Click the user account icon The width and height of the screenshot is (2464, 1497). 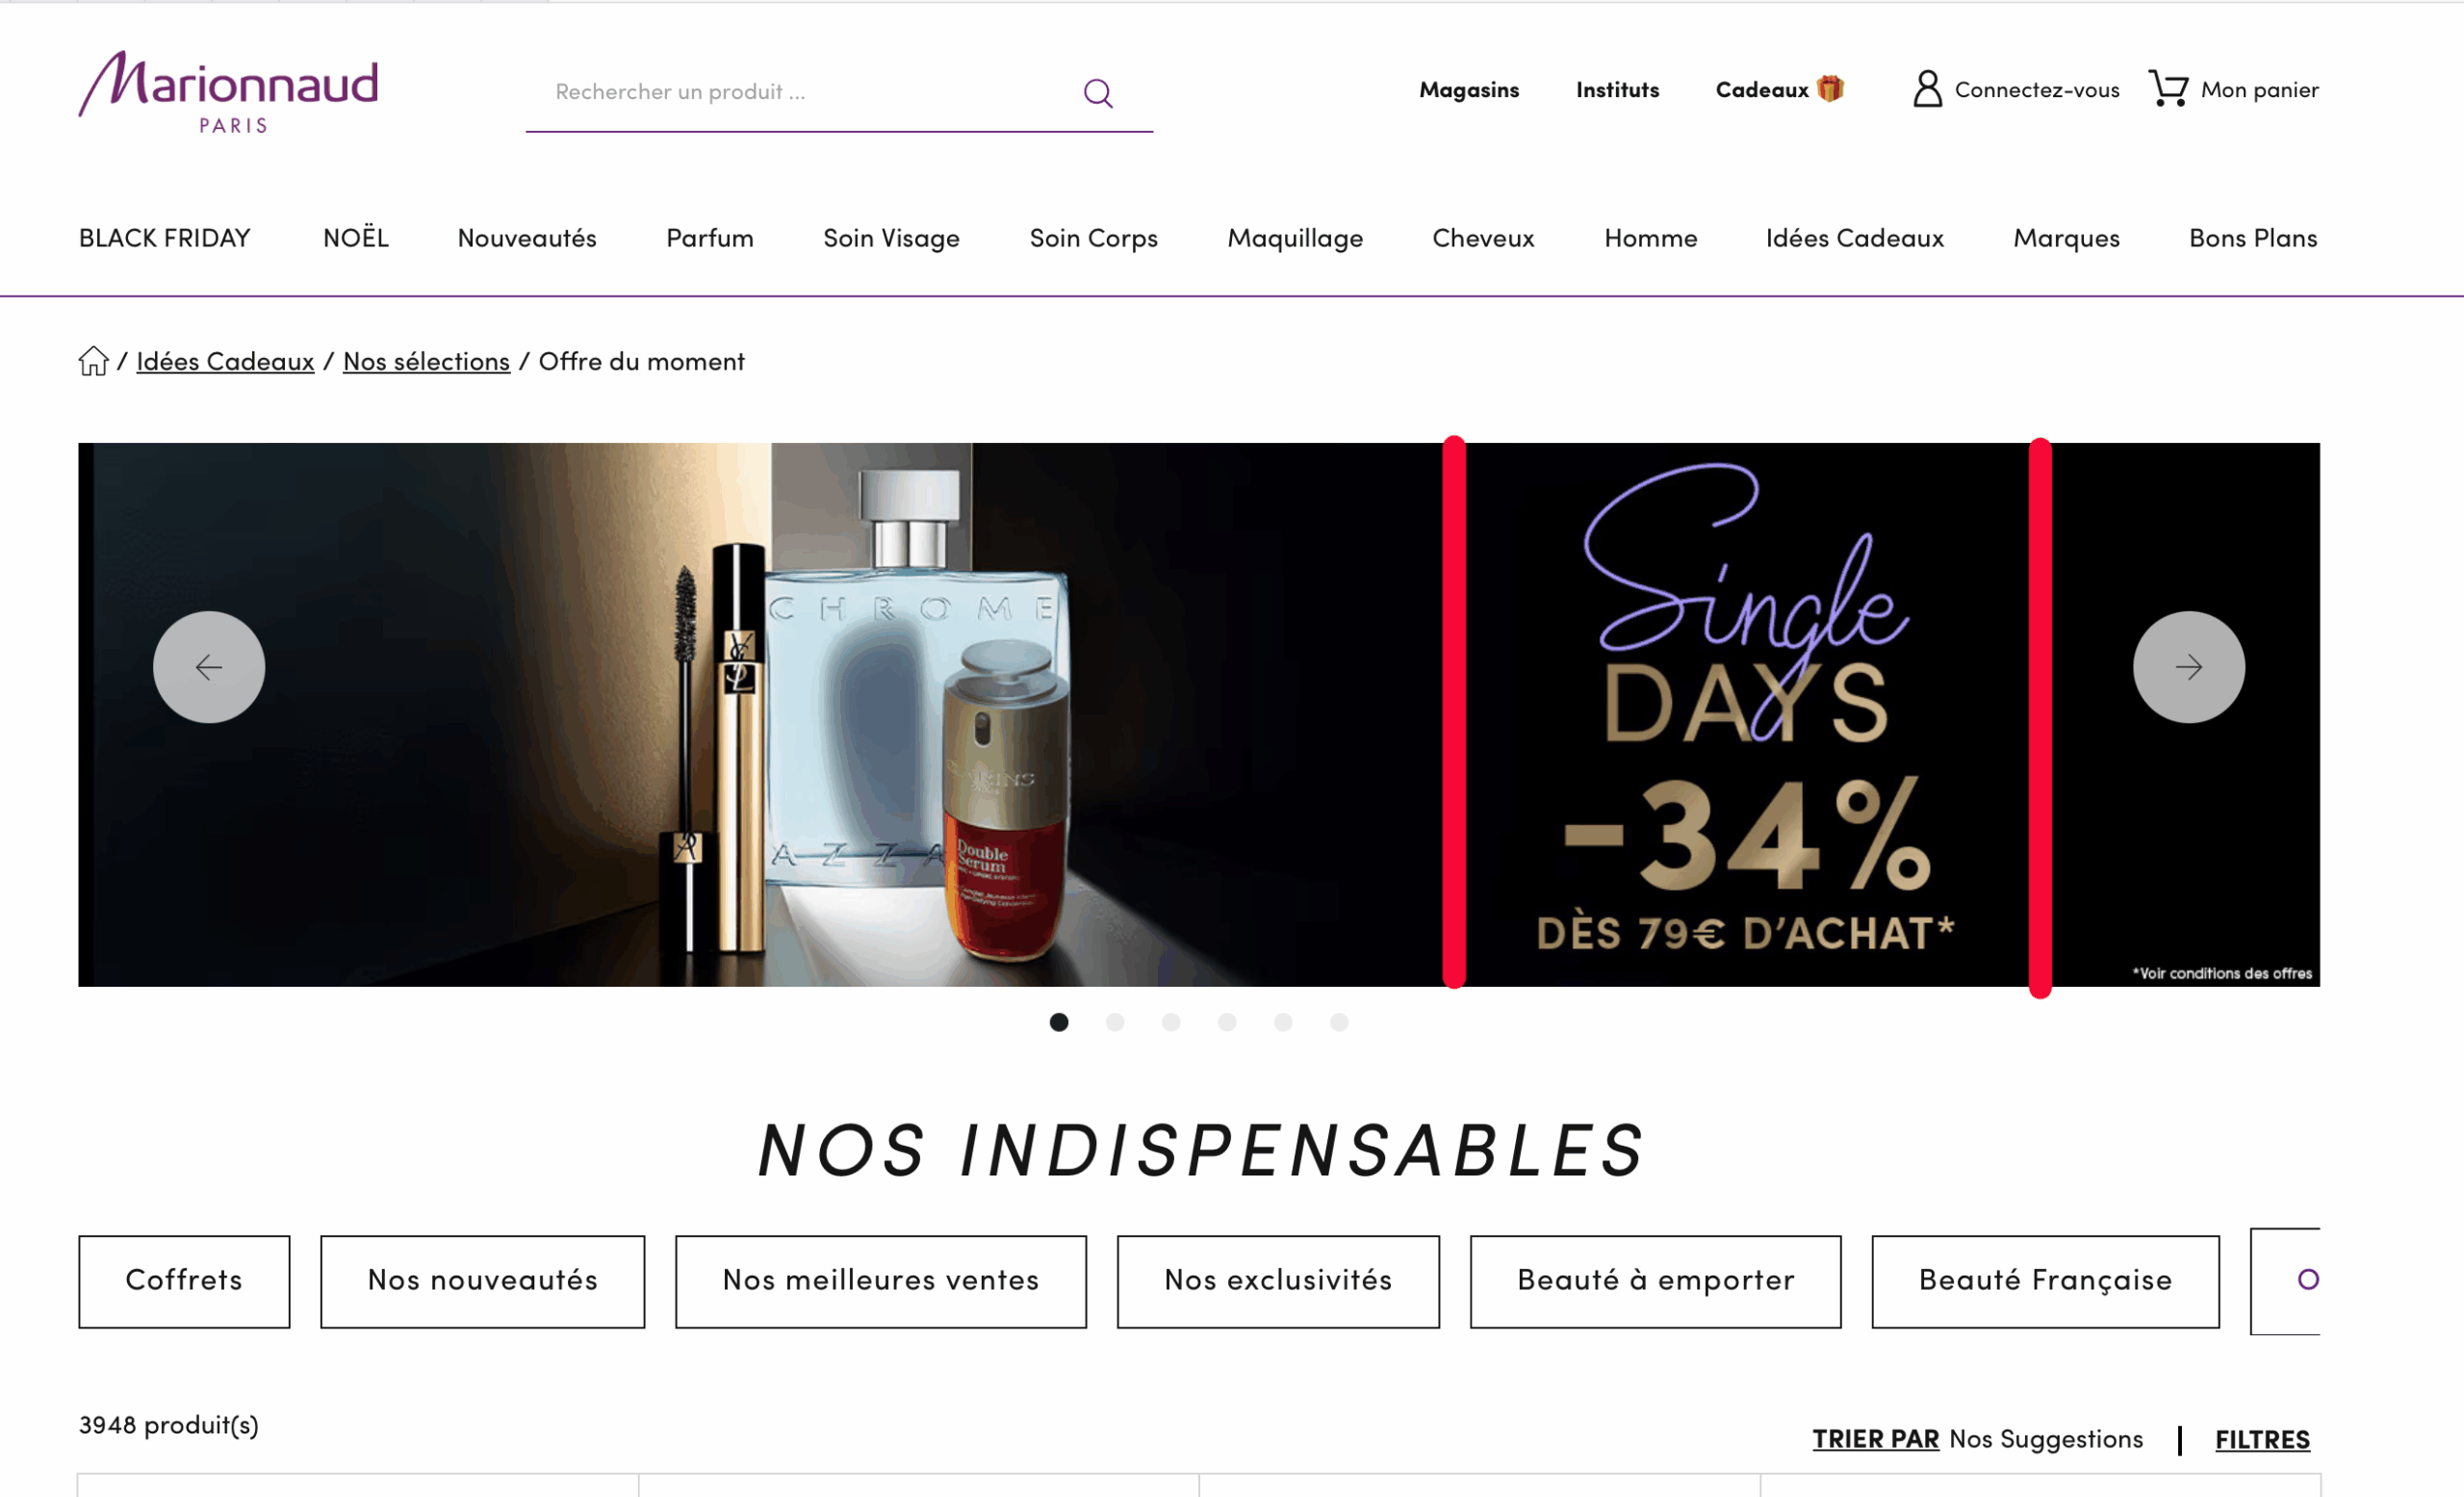1927,88
